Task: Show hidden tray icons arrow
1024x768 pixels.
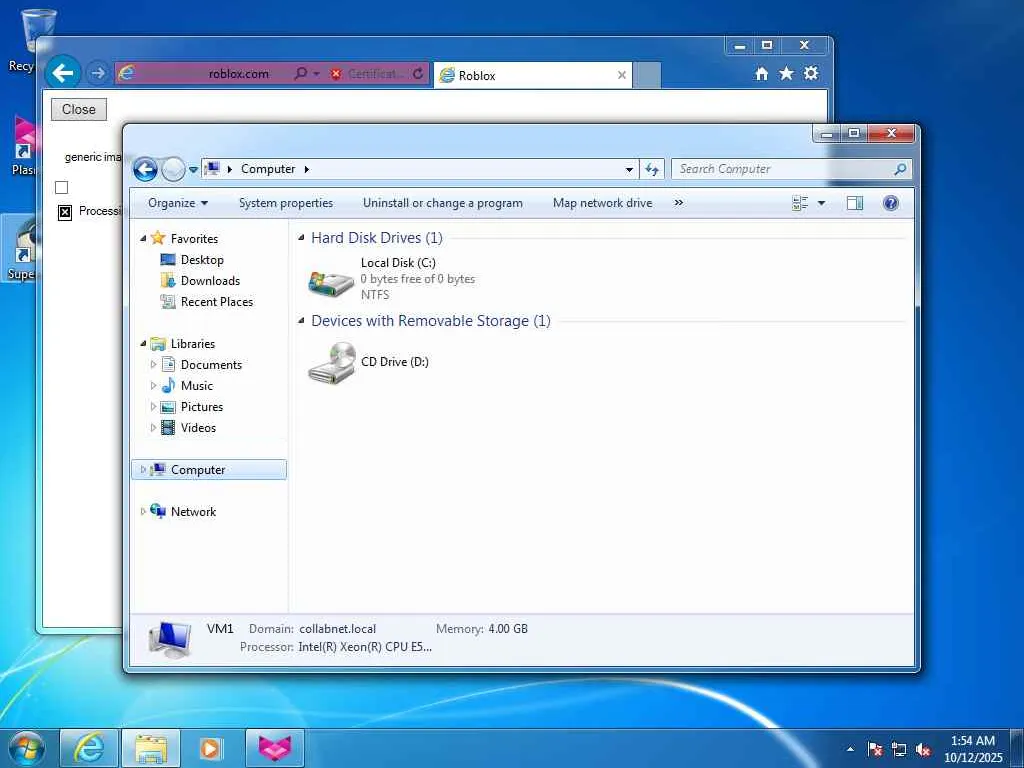Action: point(850,749)
